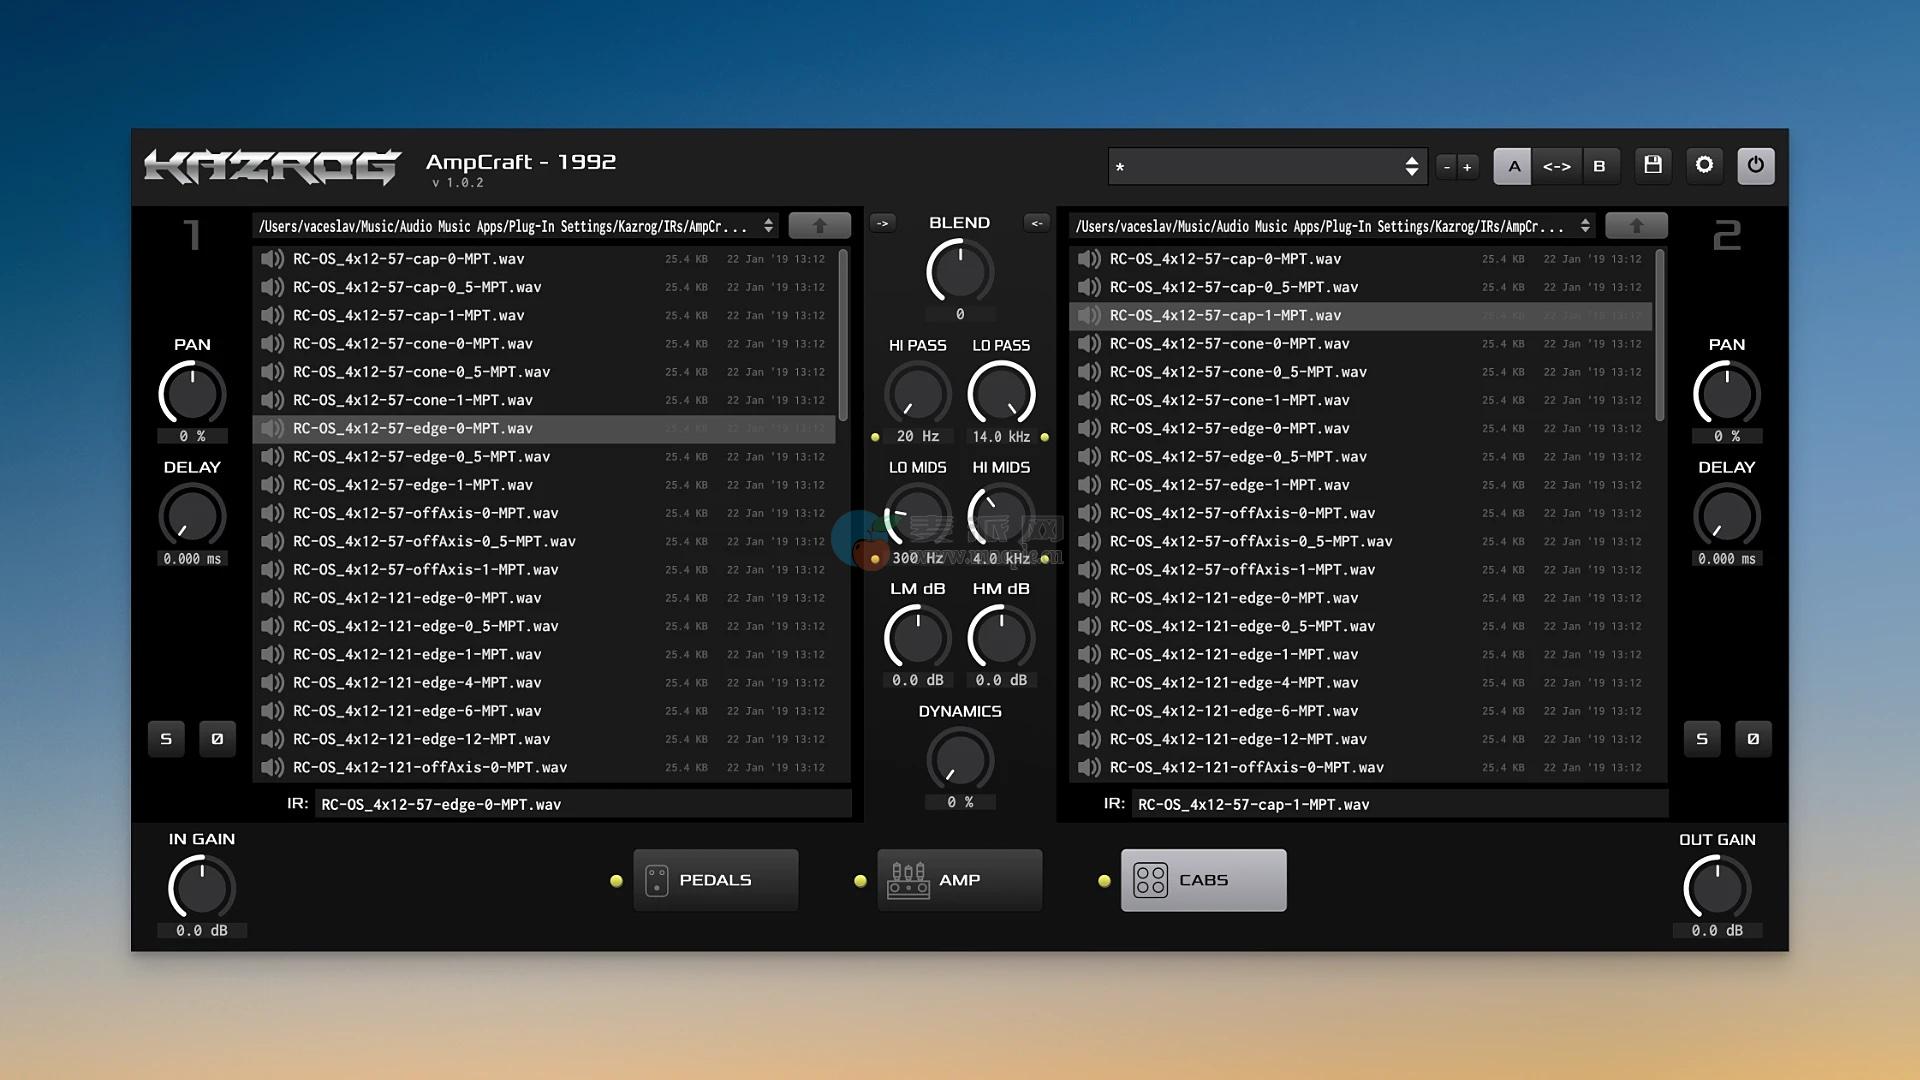Click folder up arrow above right IR list
Screen dimensions: 1920x1080
point(1636,226)
